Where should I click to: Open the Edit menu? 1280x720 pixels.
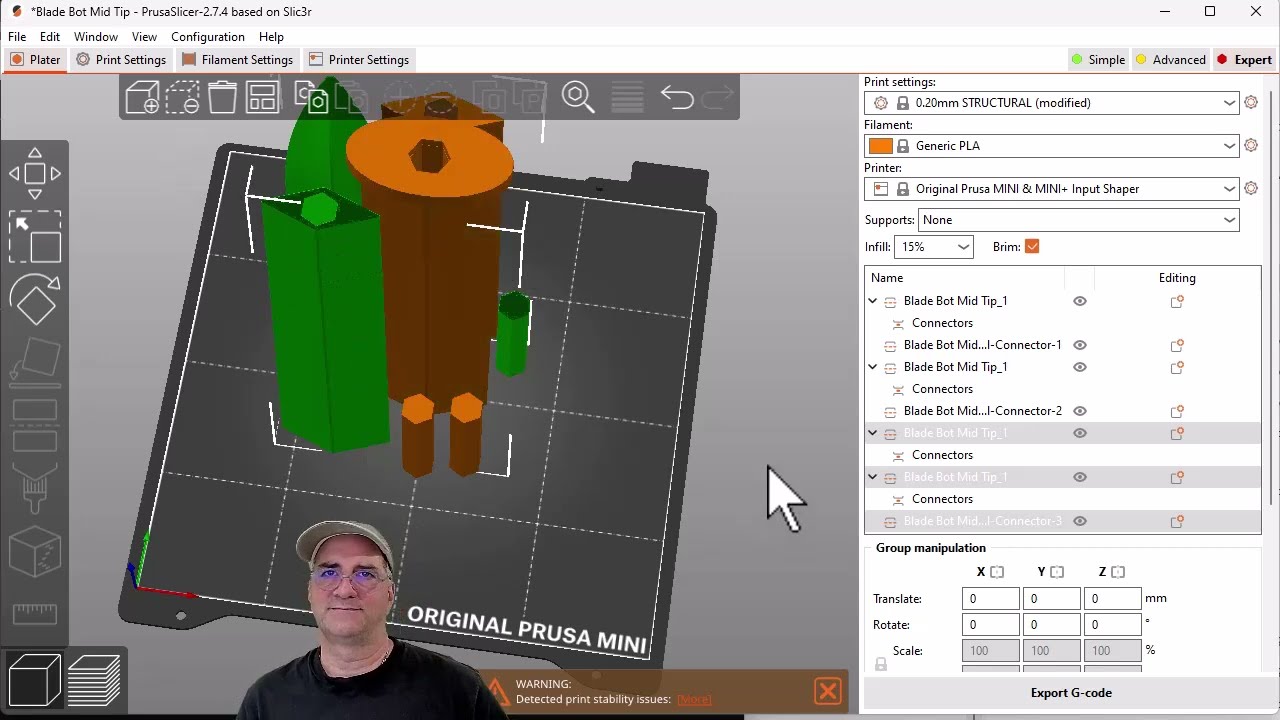(x=50, y=37)
